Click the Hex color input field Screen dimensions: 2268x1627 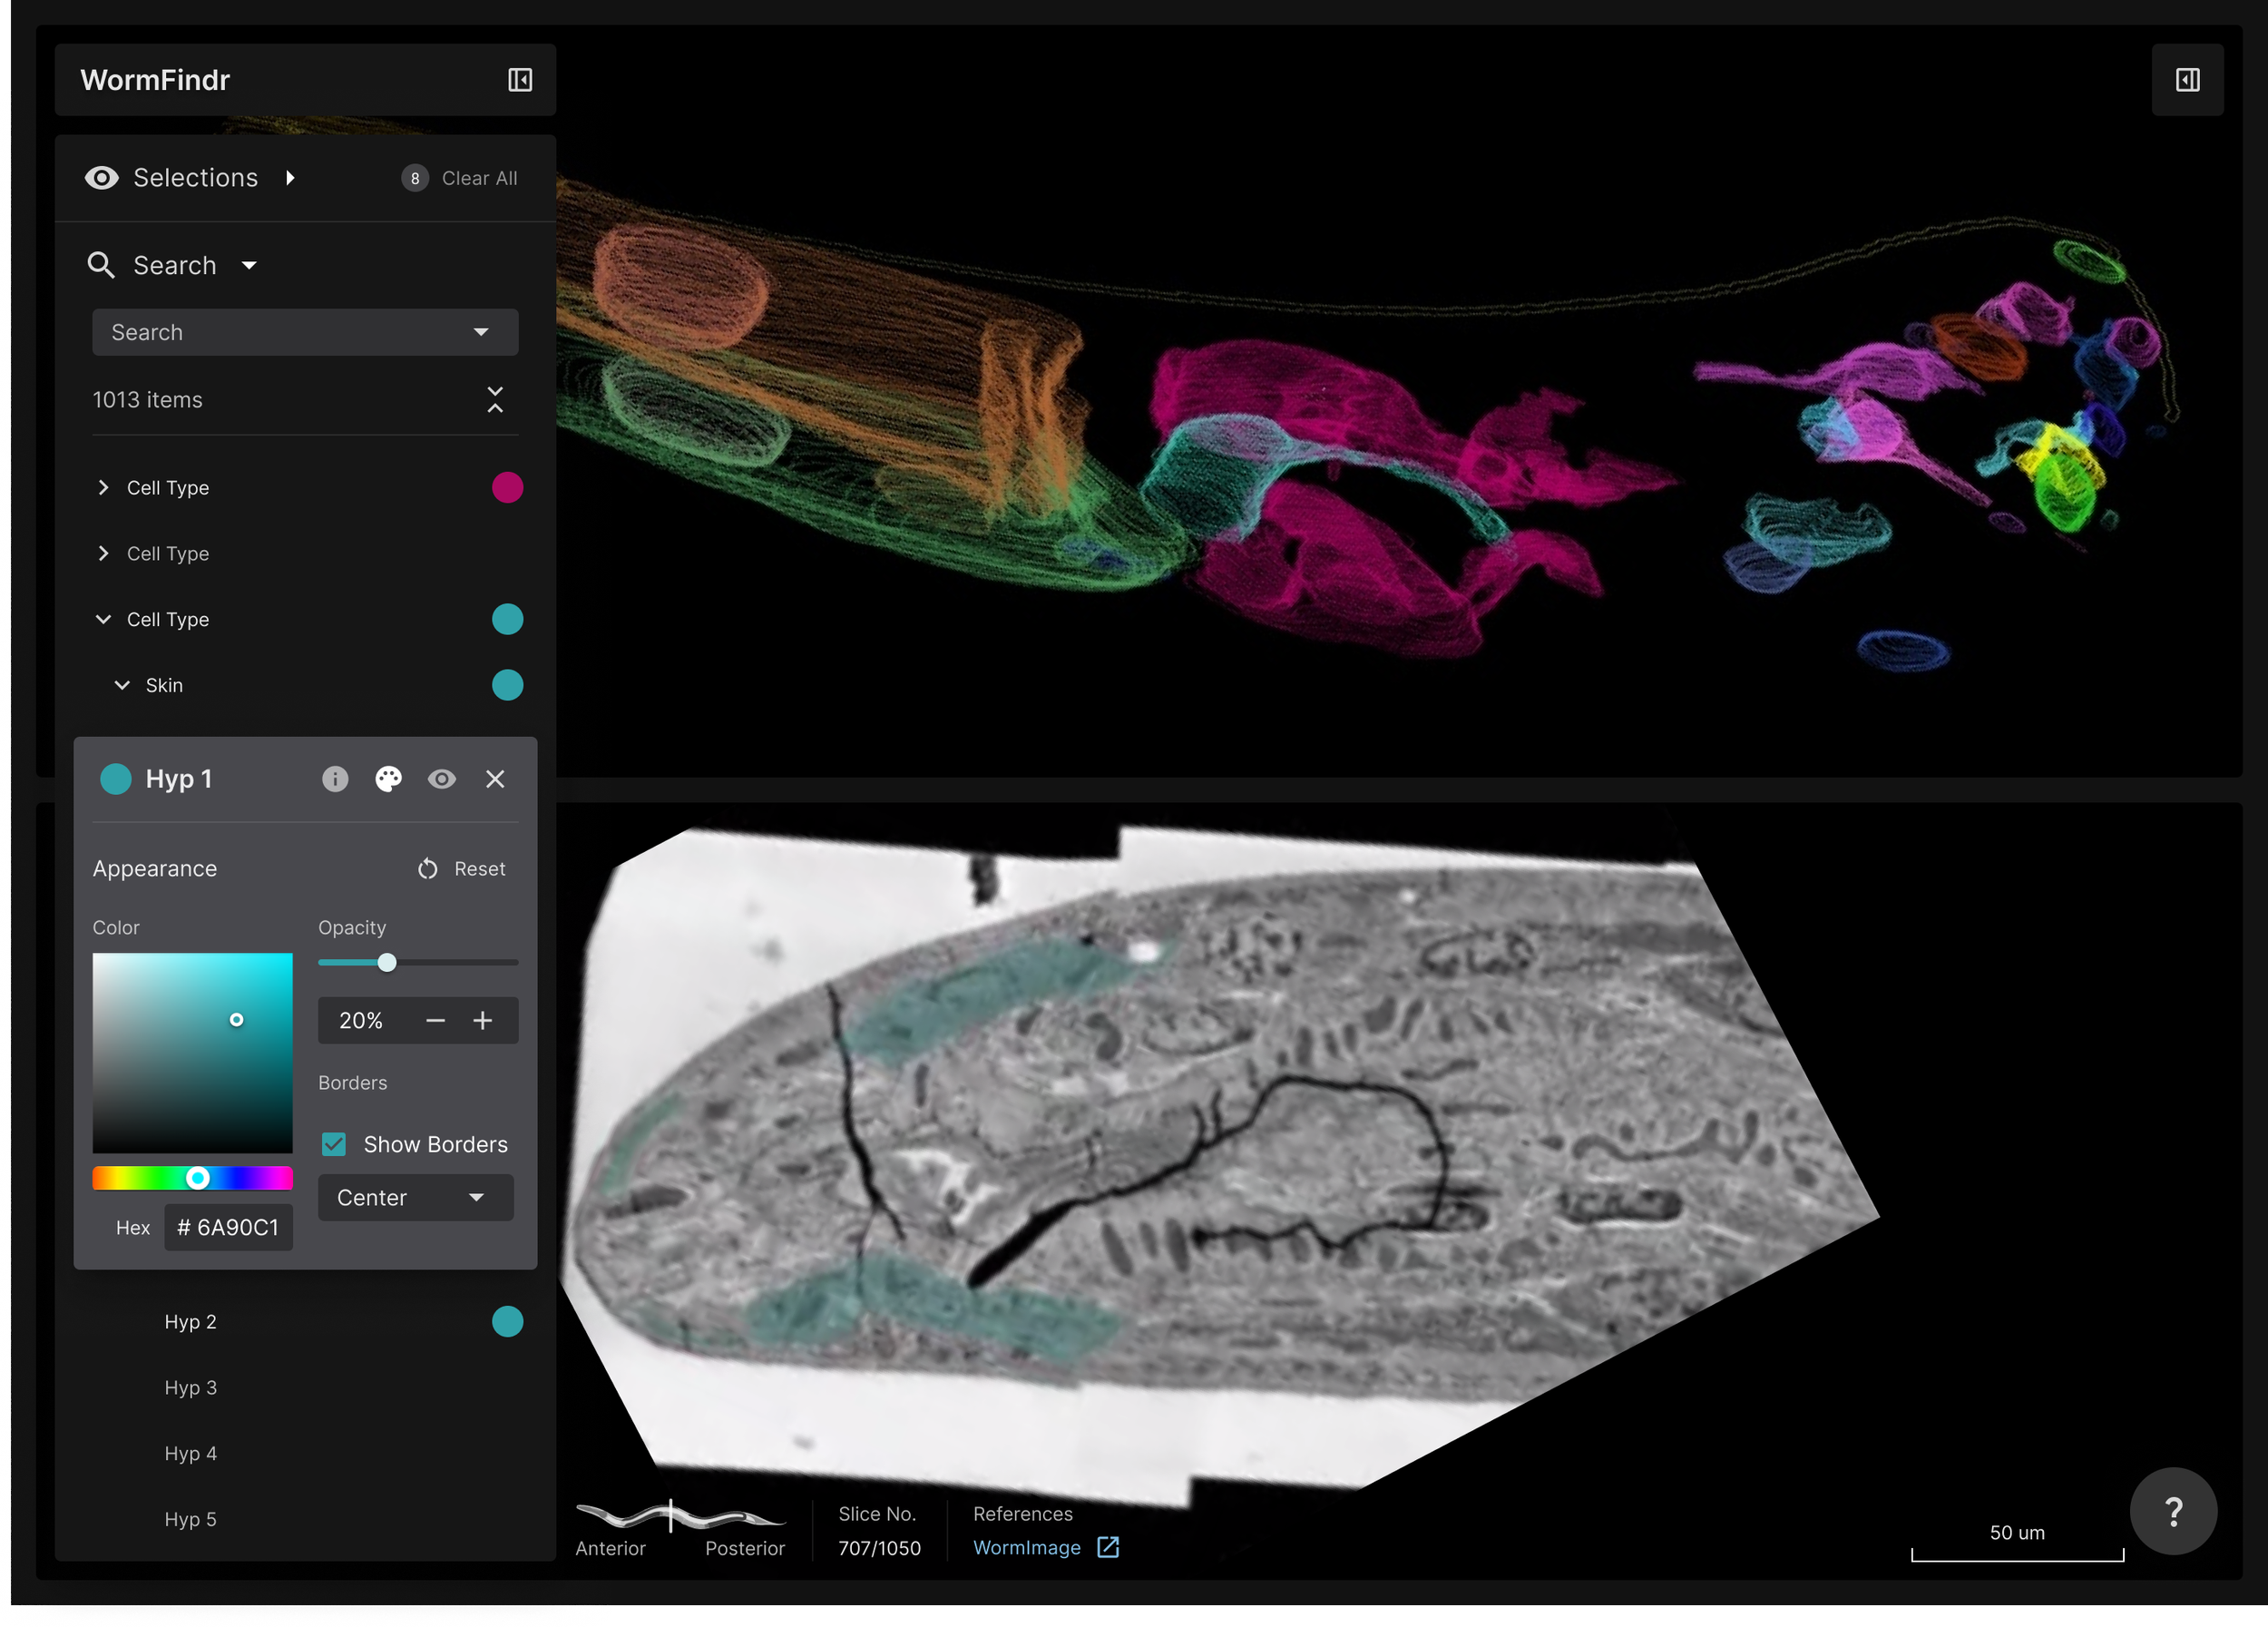point(229,1227)
